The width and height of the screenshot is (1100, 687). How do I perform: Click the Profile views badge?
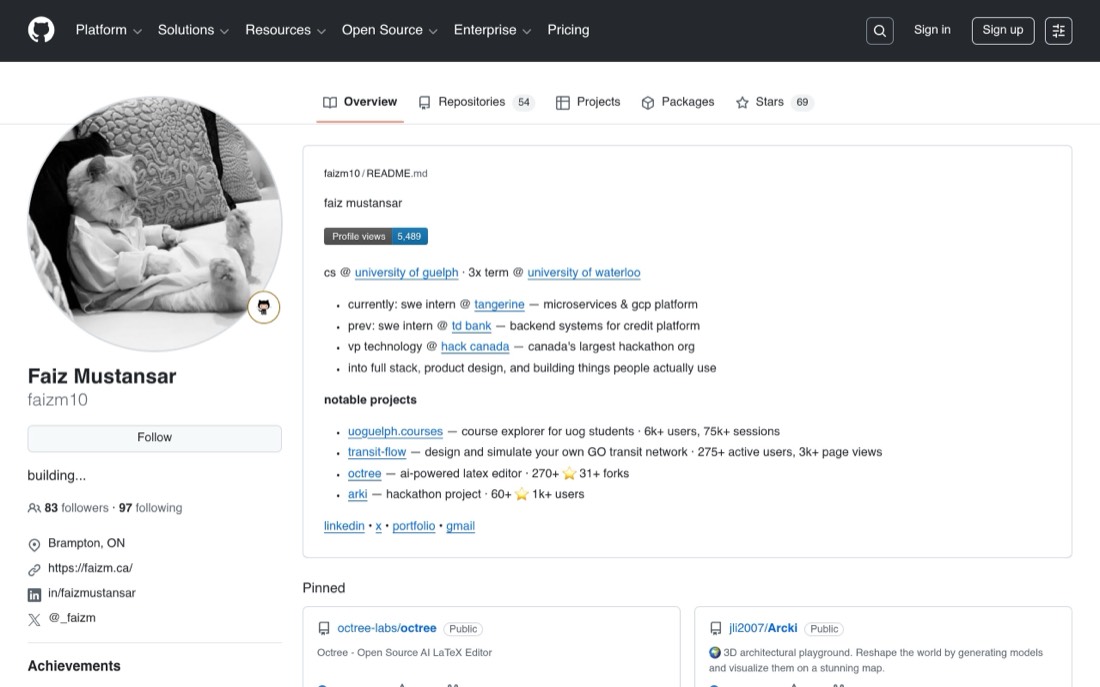click(x=375, y=236)
